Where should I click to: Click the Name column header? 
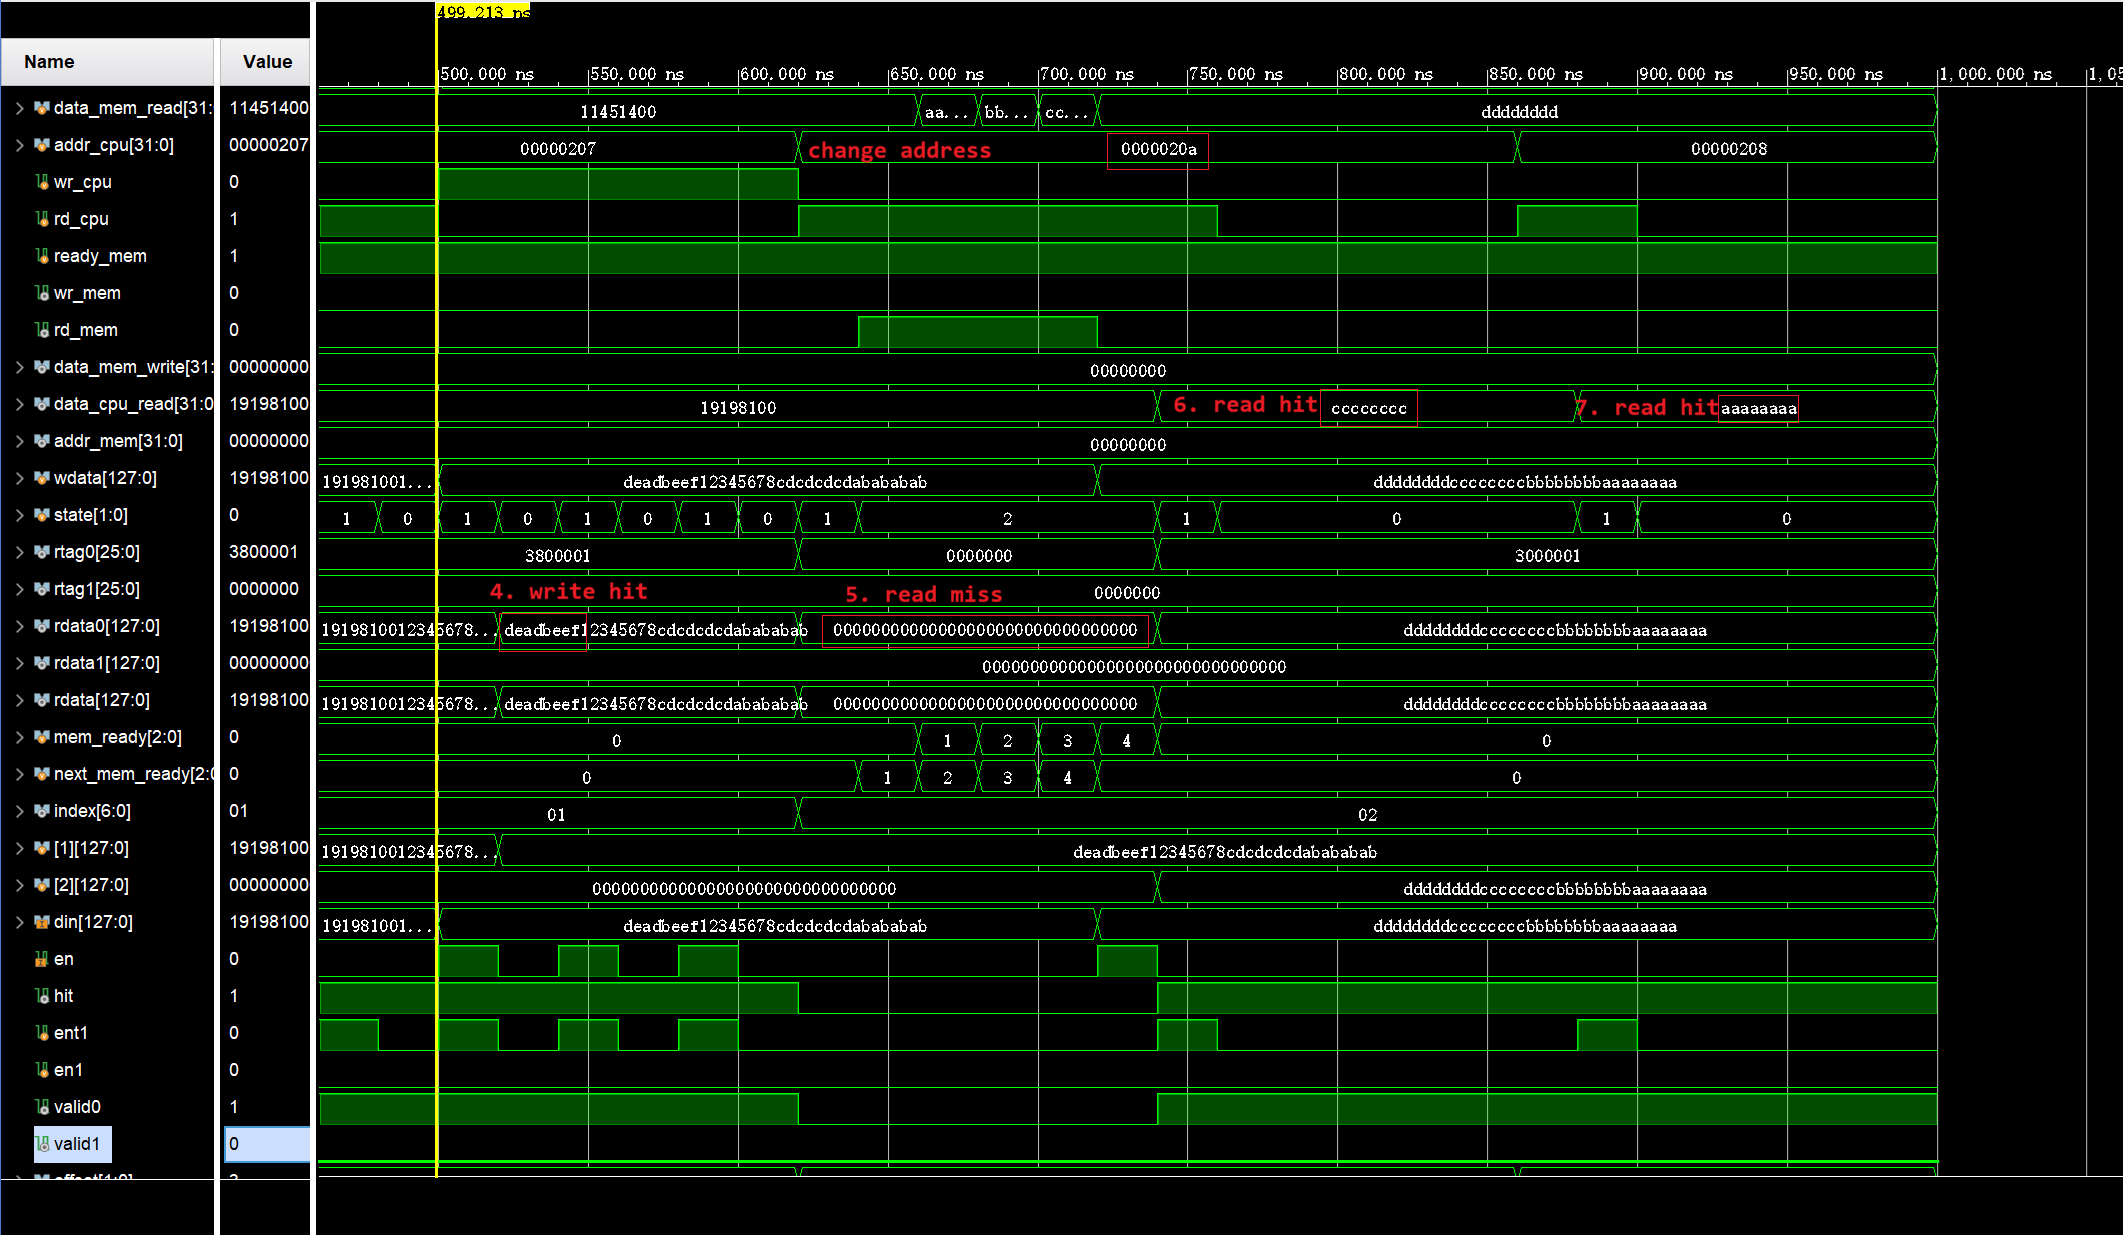pos(49,62)
